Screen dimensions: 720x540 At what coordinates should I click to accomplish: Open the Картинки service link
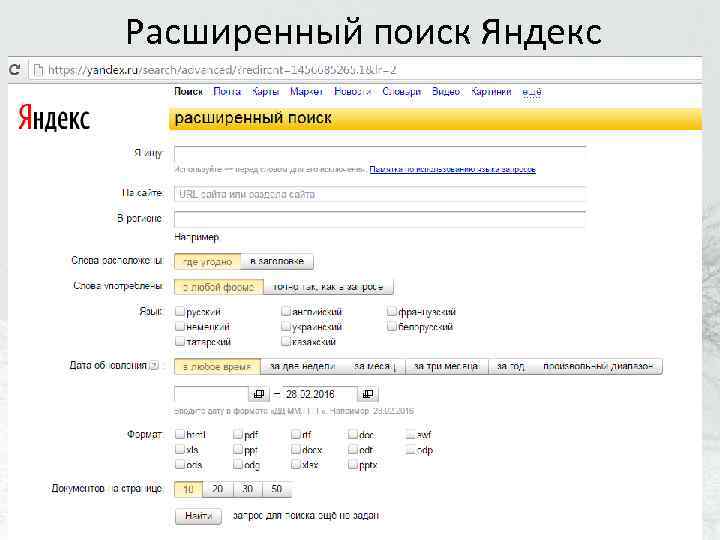coord(491,91)
